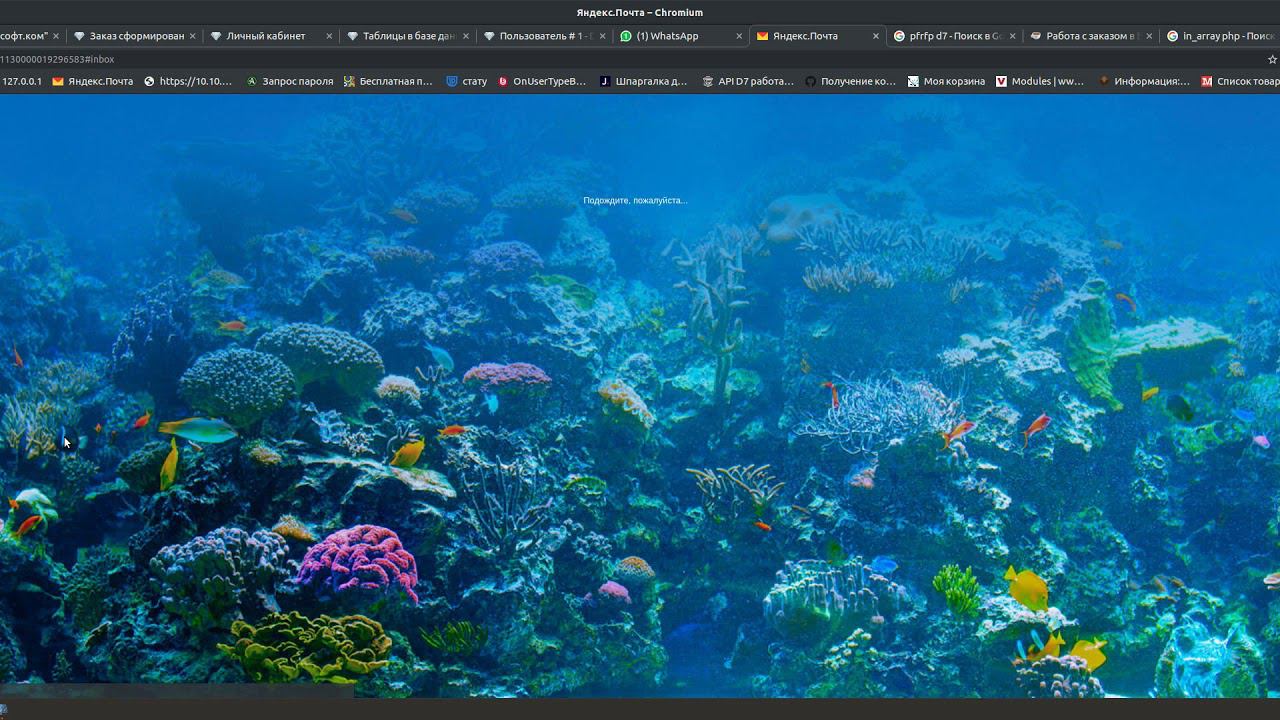Open the Получение ко... GitHub bookmark
The height and width of the screenshot is (720, 1280).
(x=850, y=81)
